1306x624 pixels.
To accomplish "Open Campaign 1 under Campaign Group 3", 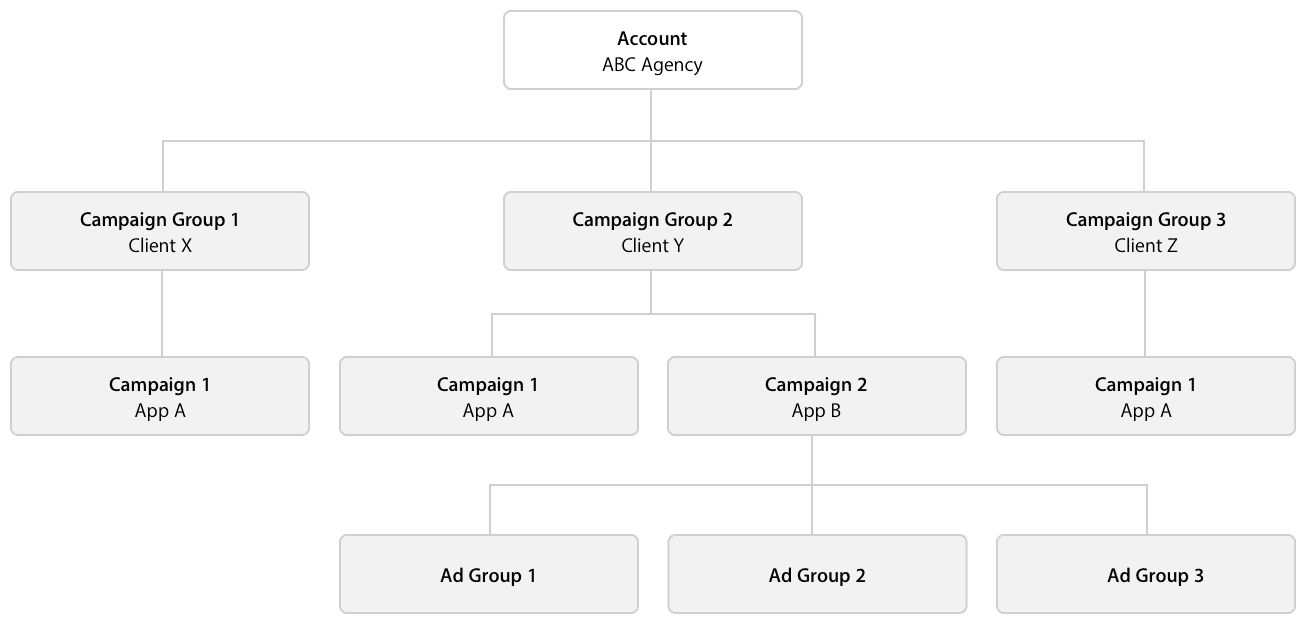I will [1145, 396].
